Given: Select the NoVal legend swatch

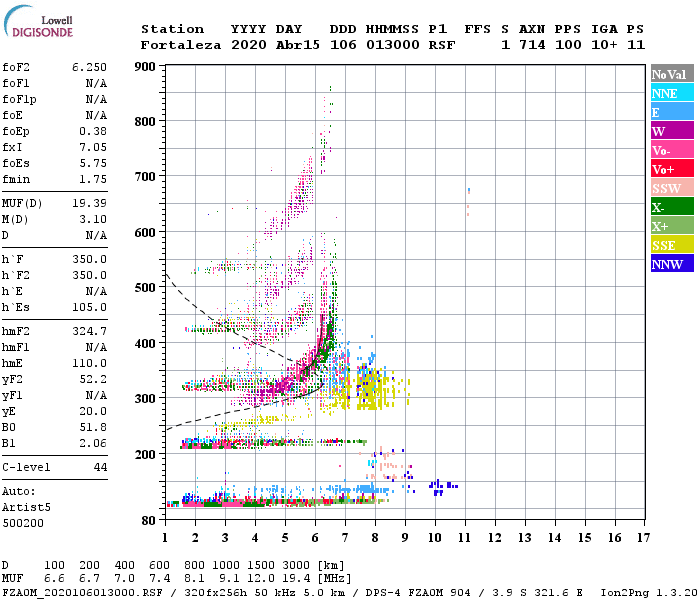Looking at the screenshot, I should 672,74.
